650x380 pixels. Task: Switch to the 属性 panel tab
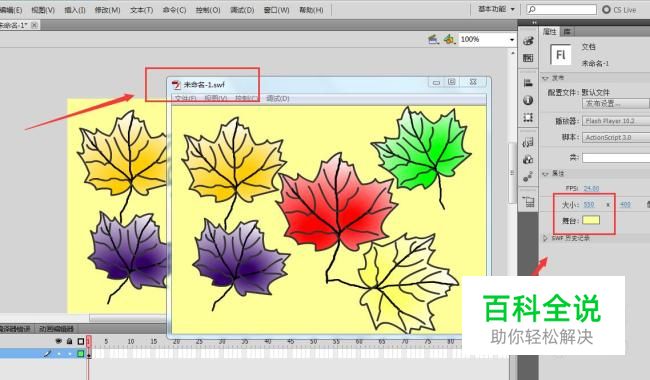coord(550,31)
